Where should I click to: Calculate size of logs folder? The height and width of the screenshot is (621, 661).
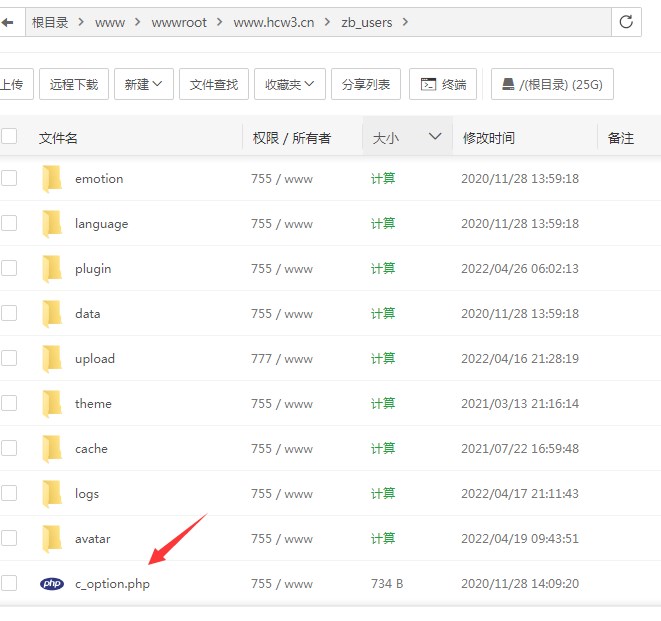(383, 493)
